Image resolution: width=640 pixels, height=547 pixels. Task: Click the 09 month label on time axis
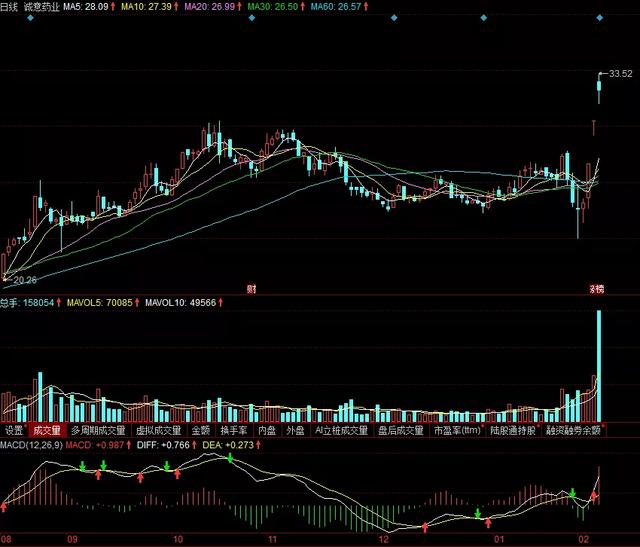[x=72, y=539]
